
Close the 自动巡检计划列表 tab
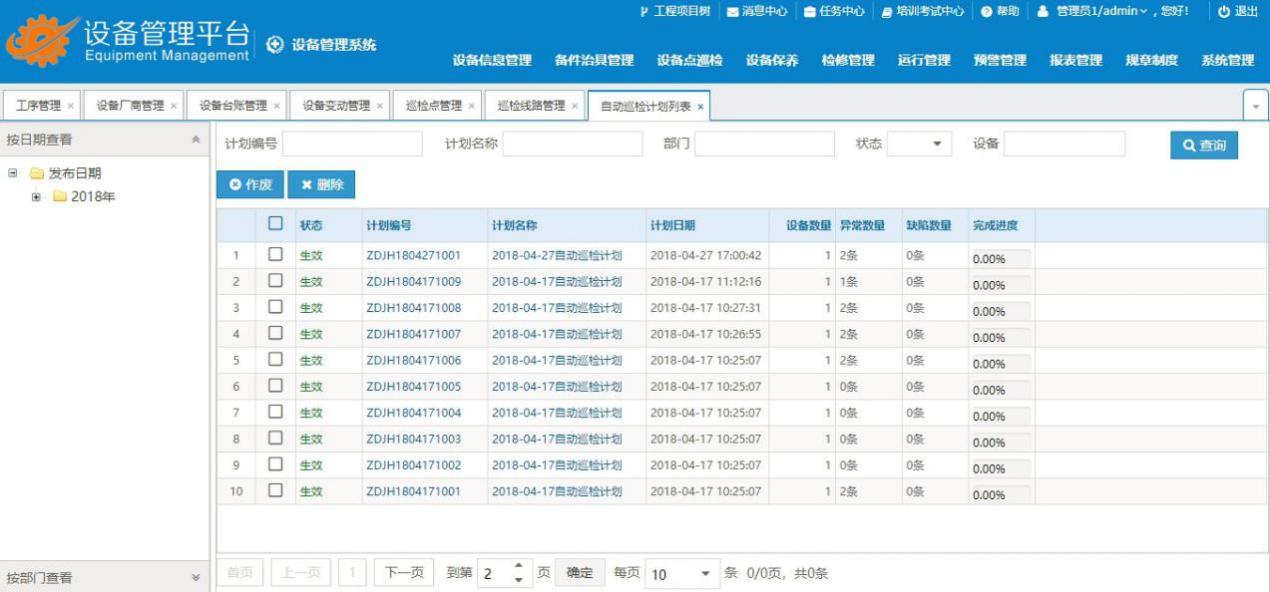tap(701, 107)
